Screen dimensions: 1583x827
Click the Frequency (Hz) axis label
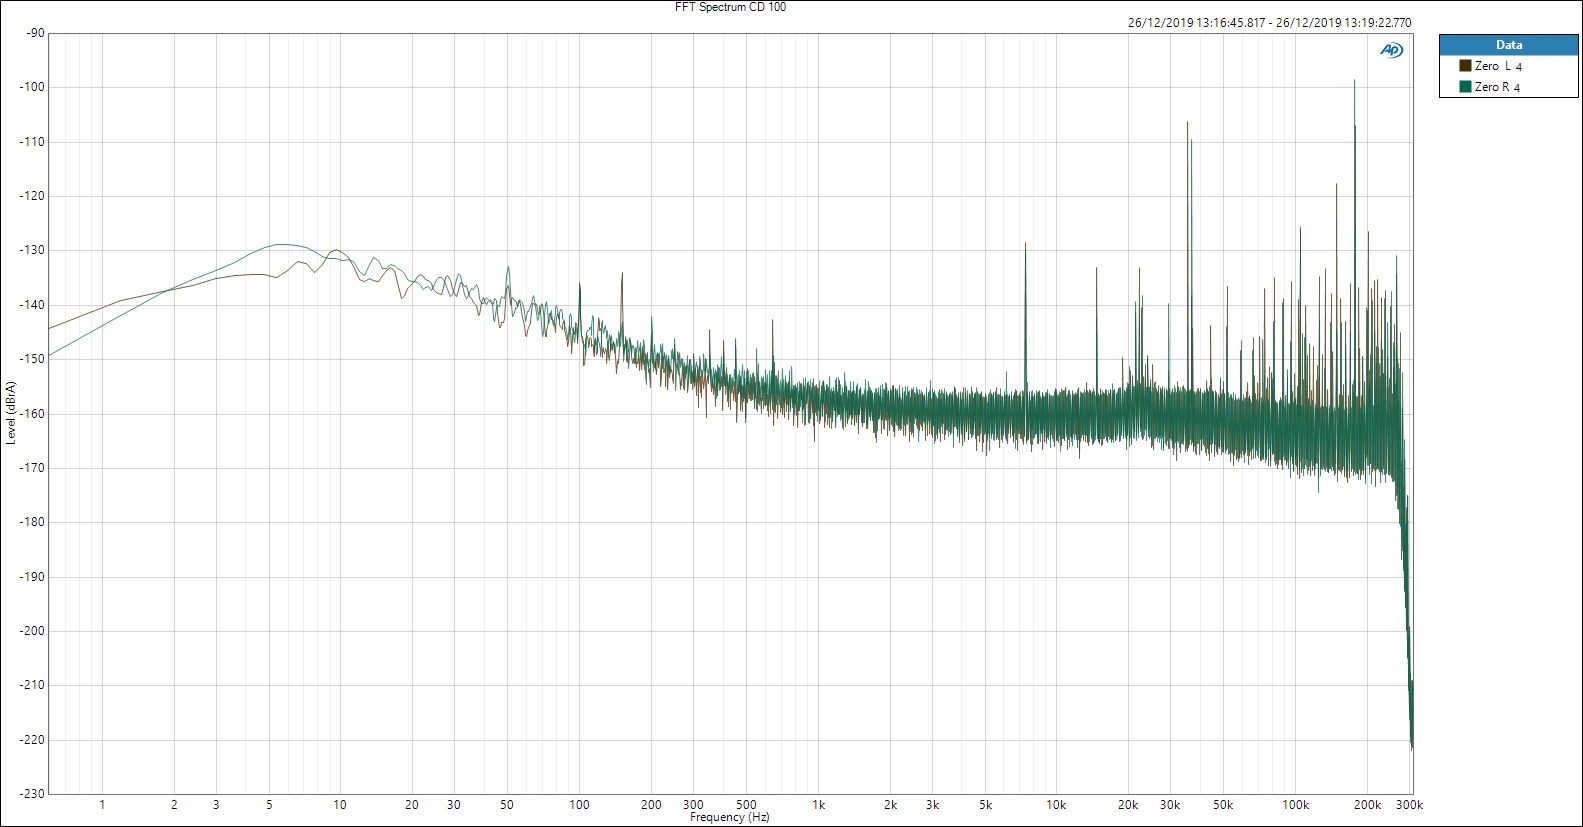[729, 817]
